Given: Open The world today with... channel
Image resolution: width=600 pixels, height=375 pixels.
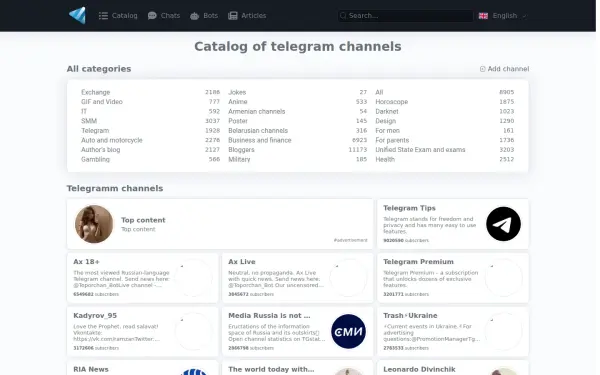Looking at the screenshot, I should tap(297, 368).
